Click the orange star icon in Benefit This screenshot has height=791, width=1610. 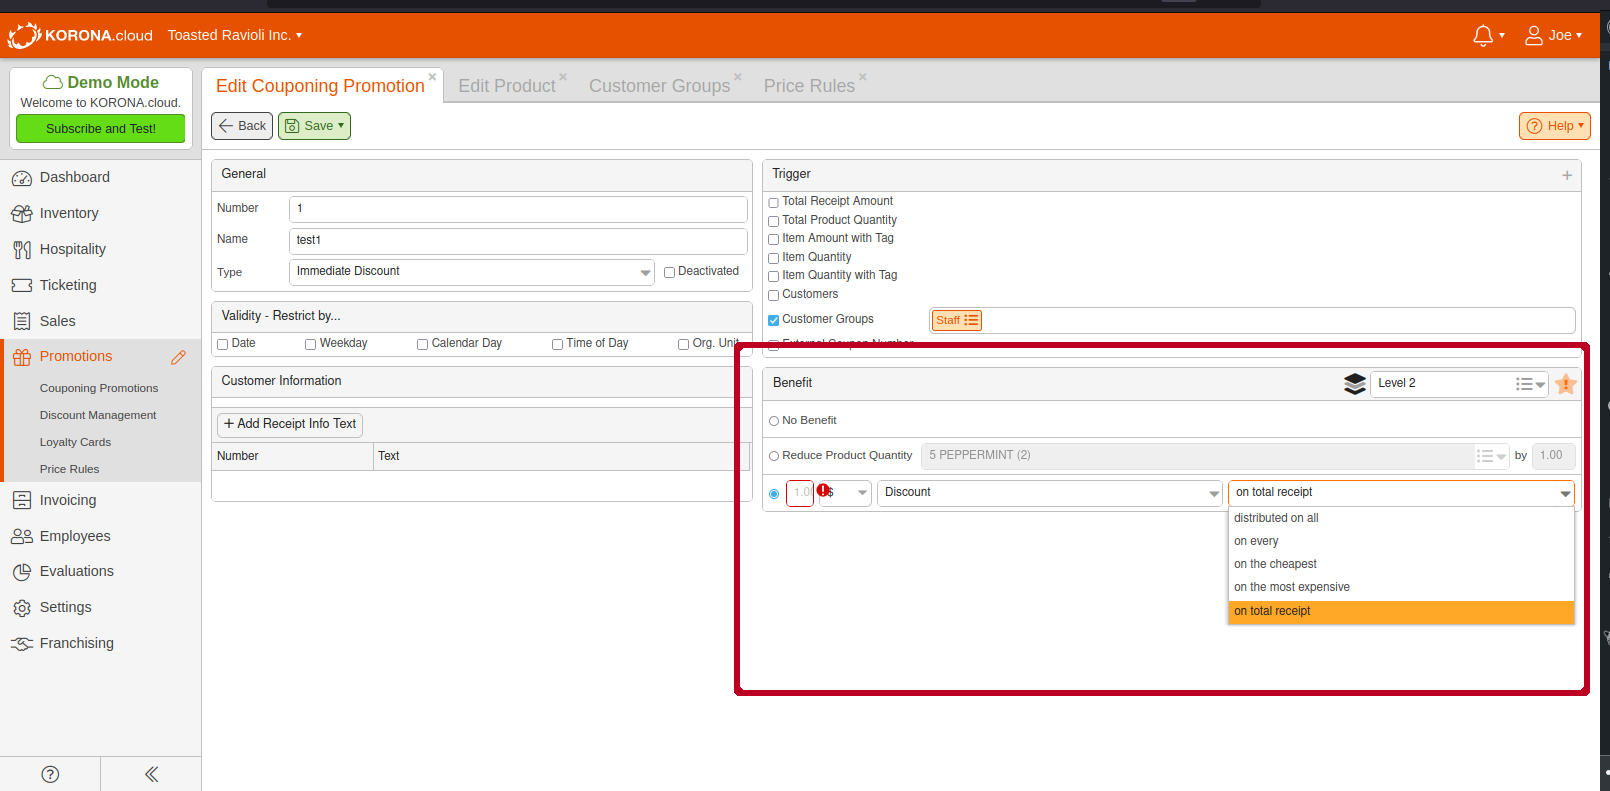1566,384
